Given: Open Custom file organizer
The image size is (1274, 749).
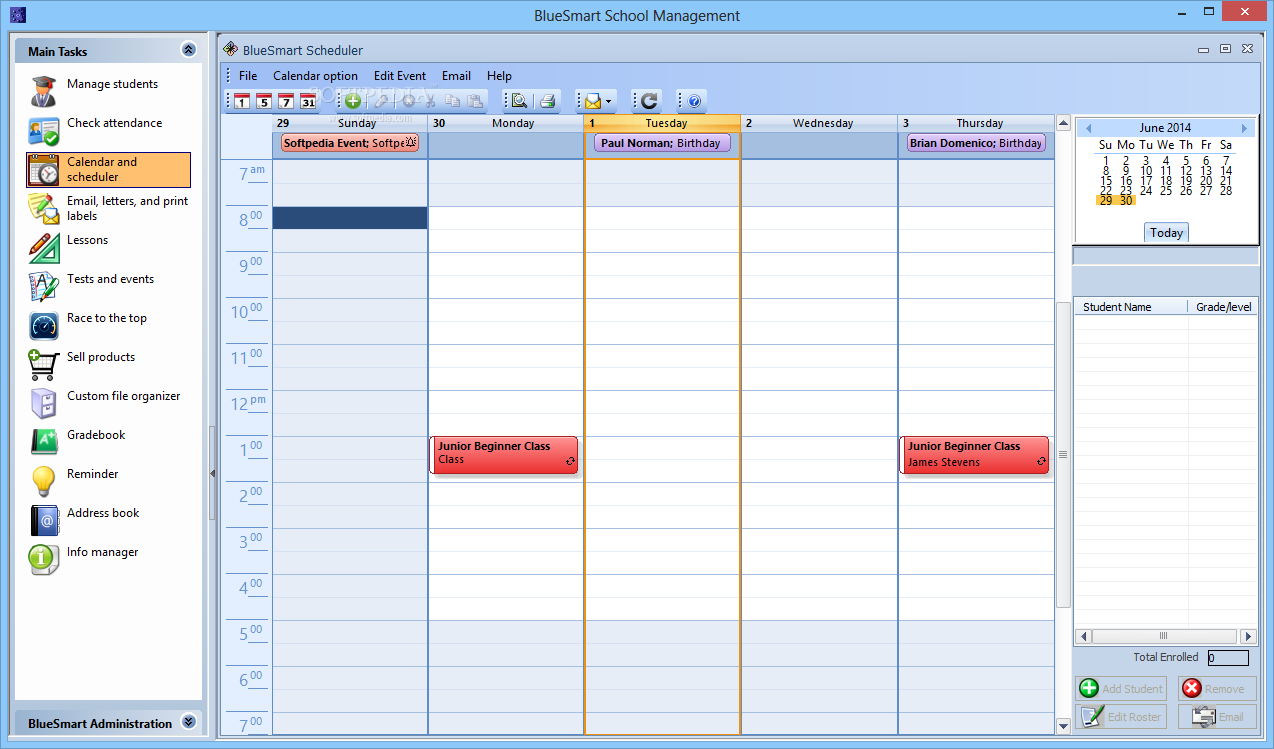Looking at the screenshot, I should (x=108, y=403).
